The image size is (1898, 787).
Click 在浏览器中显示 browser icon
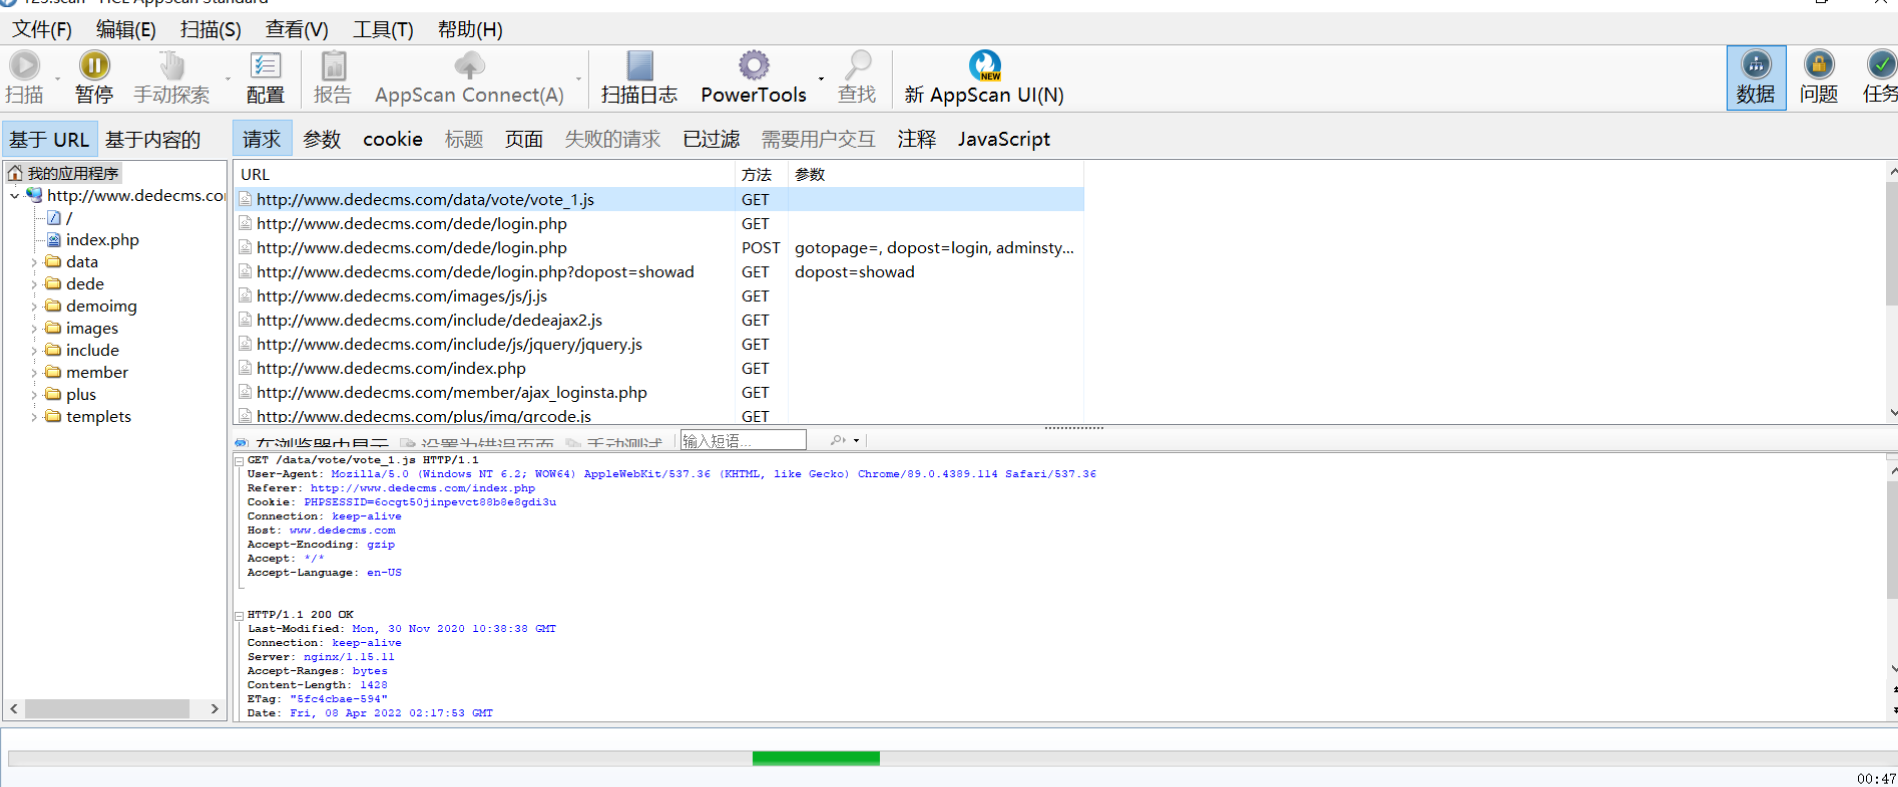click(x=241, y=442)
